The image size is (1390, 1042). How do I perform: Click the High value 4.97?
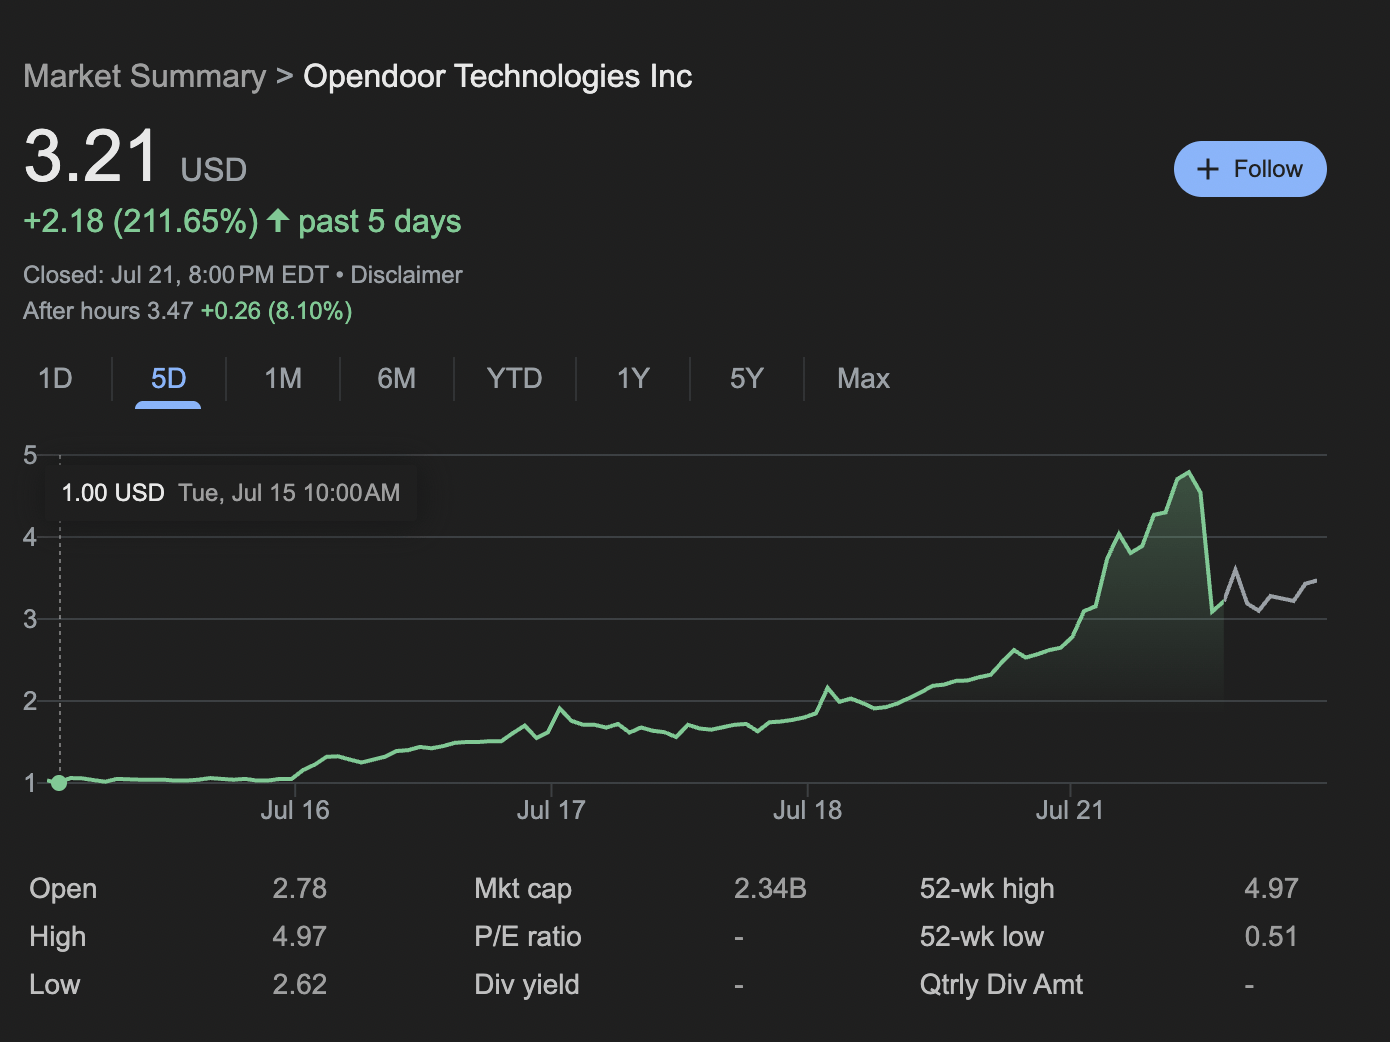(300, 936)
